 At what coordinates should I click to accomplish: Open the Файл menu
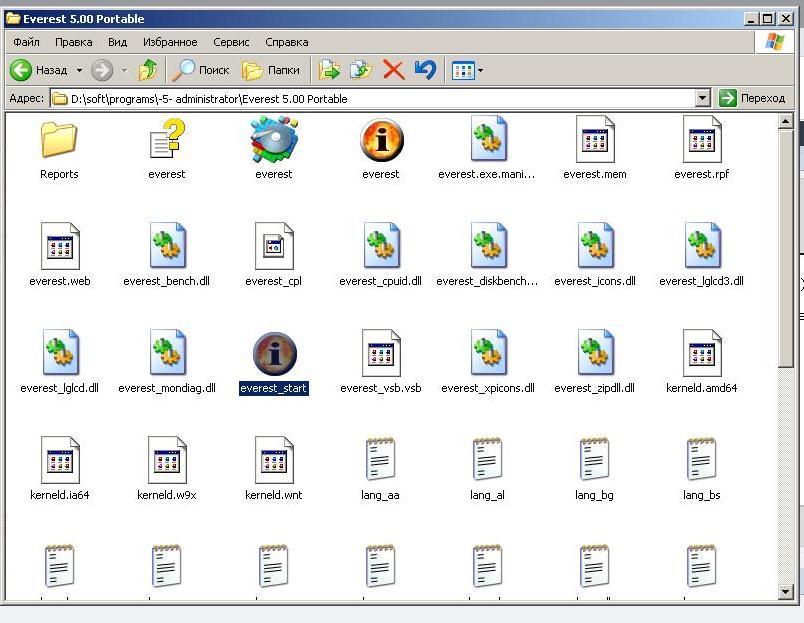(x=27, y=42)
